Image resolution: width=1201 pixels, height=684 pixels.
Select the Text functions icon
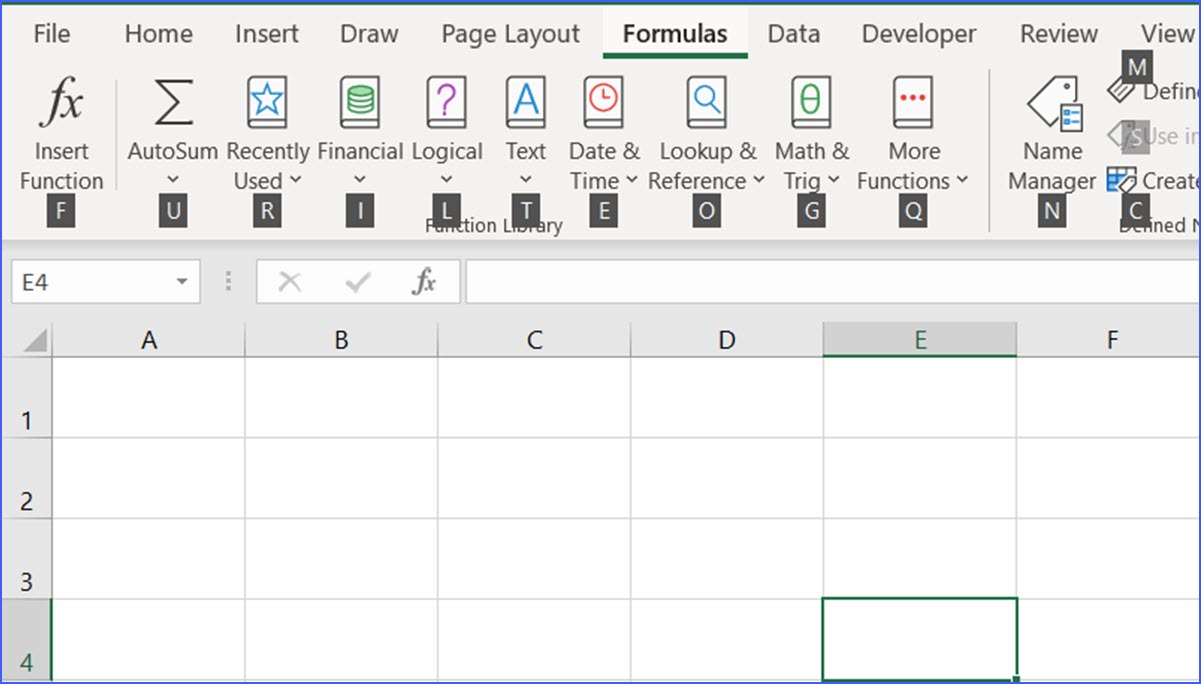525,101
